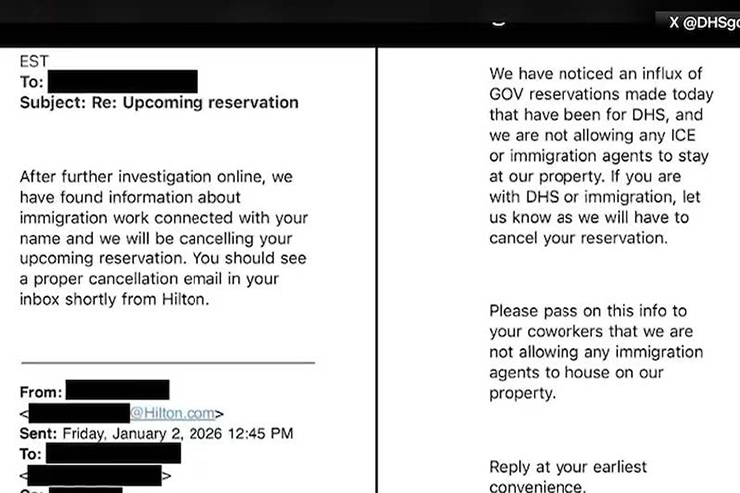Click the redacted address in angle brackets under the lower To:
Screen dimensions: 740x493
point(94,474)
